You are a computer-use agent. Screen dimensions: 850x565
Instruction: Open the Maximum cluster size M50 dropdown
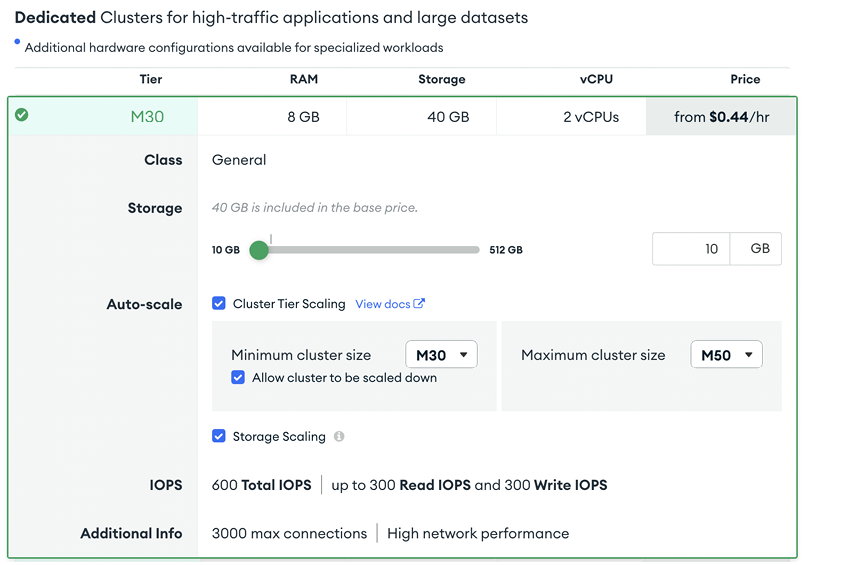pyautogui.click(x=726, y=355)
